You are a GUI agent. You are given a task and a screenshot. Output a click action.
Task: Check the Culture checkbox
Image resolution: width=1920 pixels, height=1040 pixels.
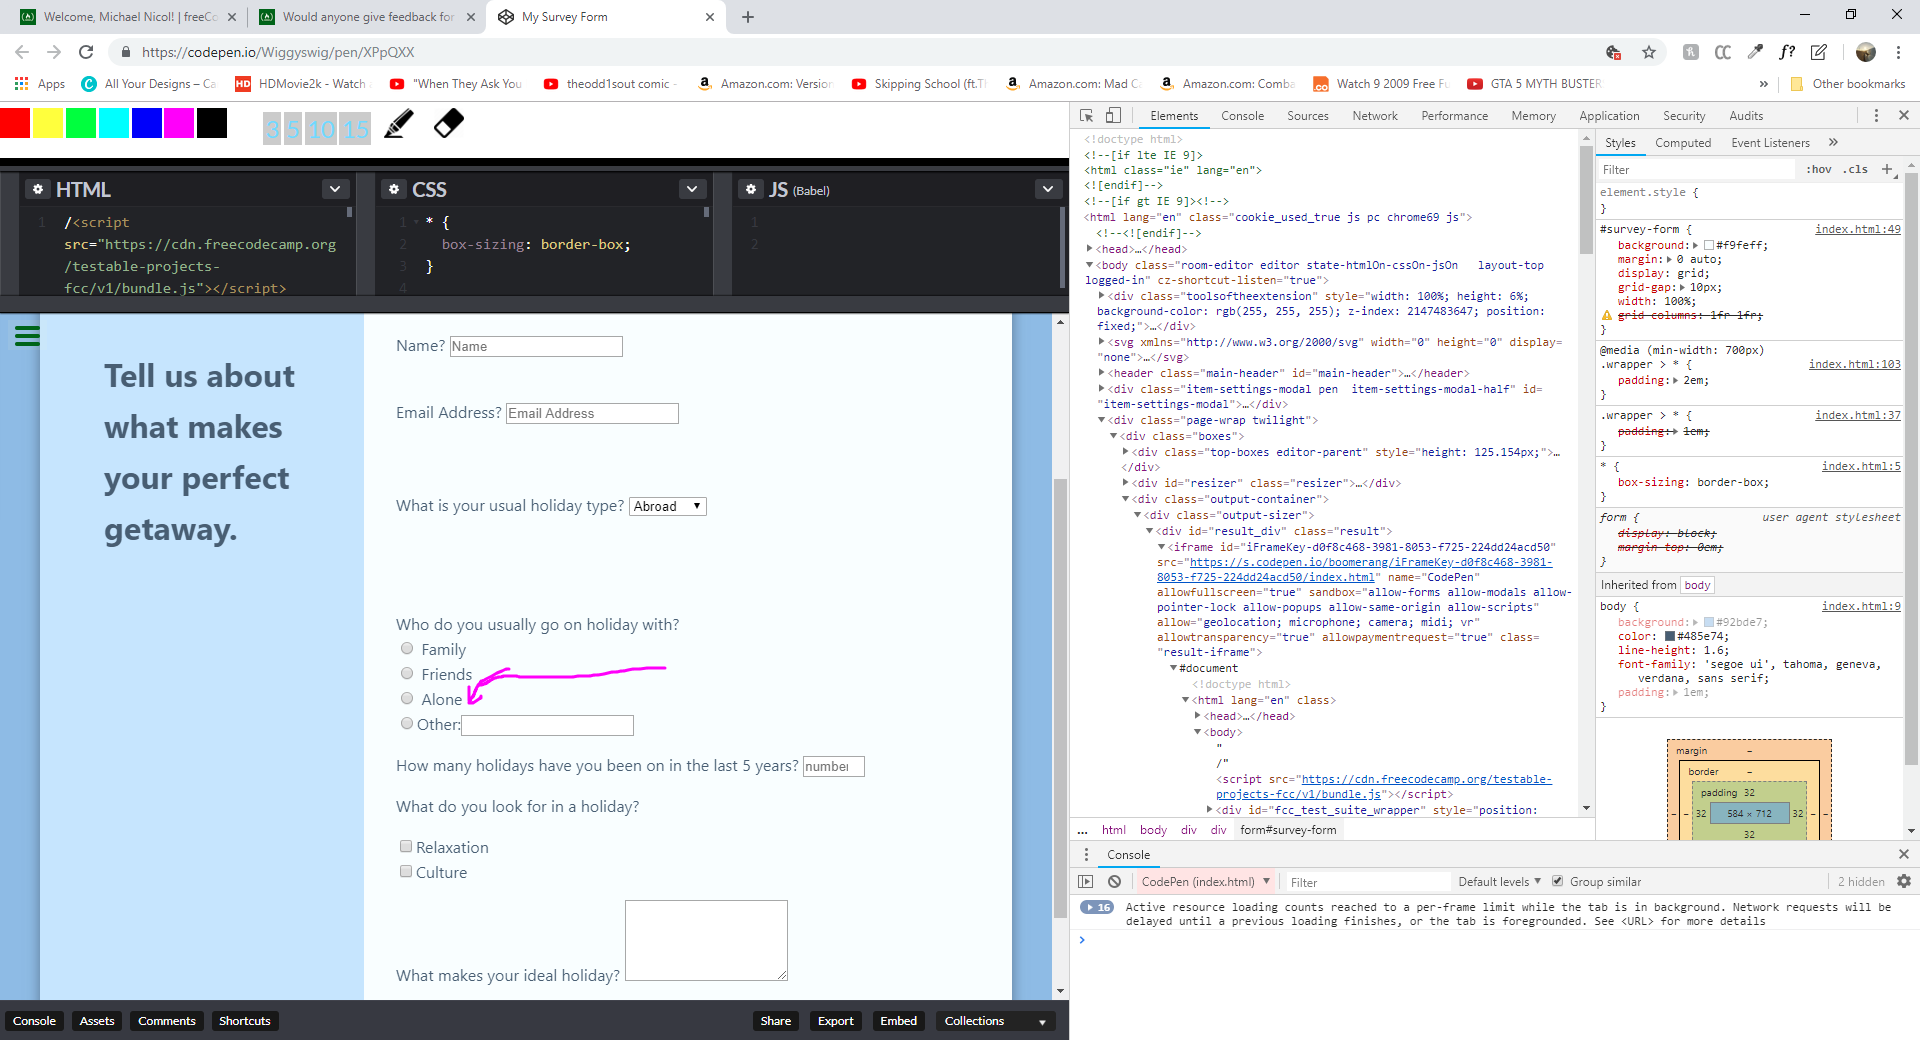click(406, 872)
